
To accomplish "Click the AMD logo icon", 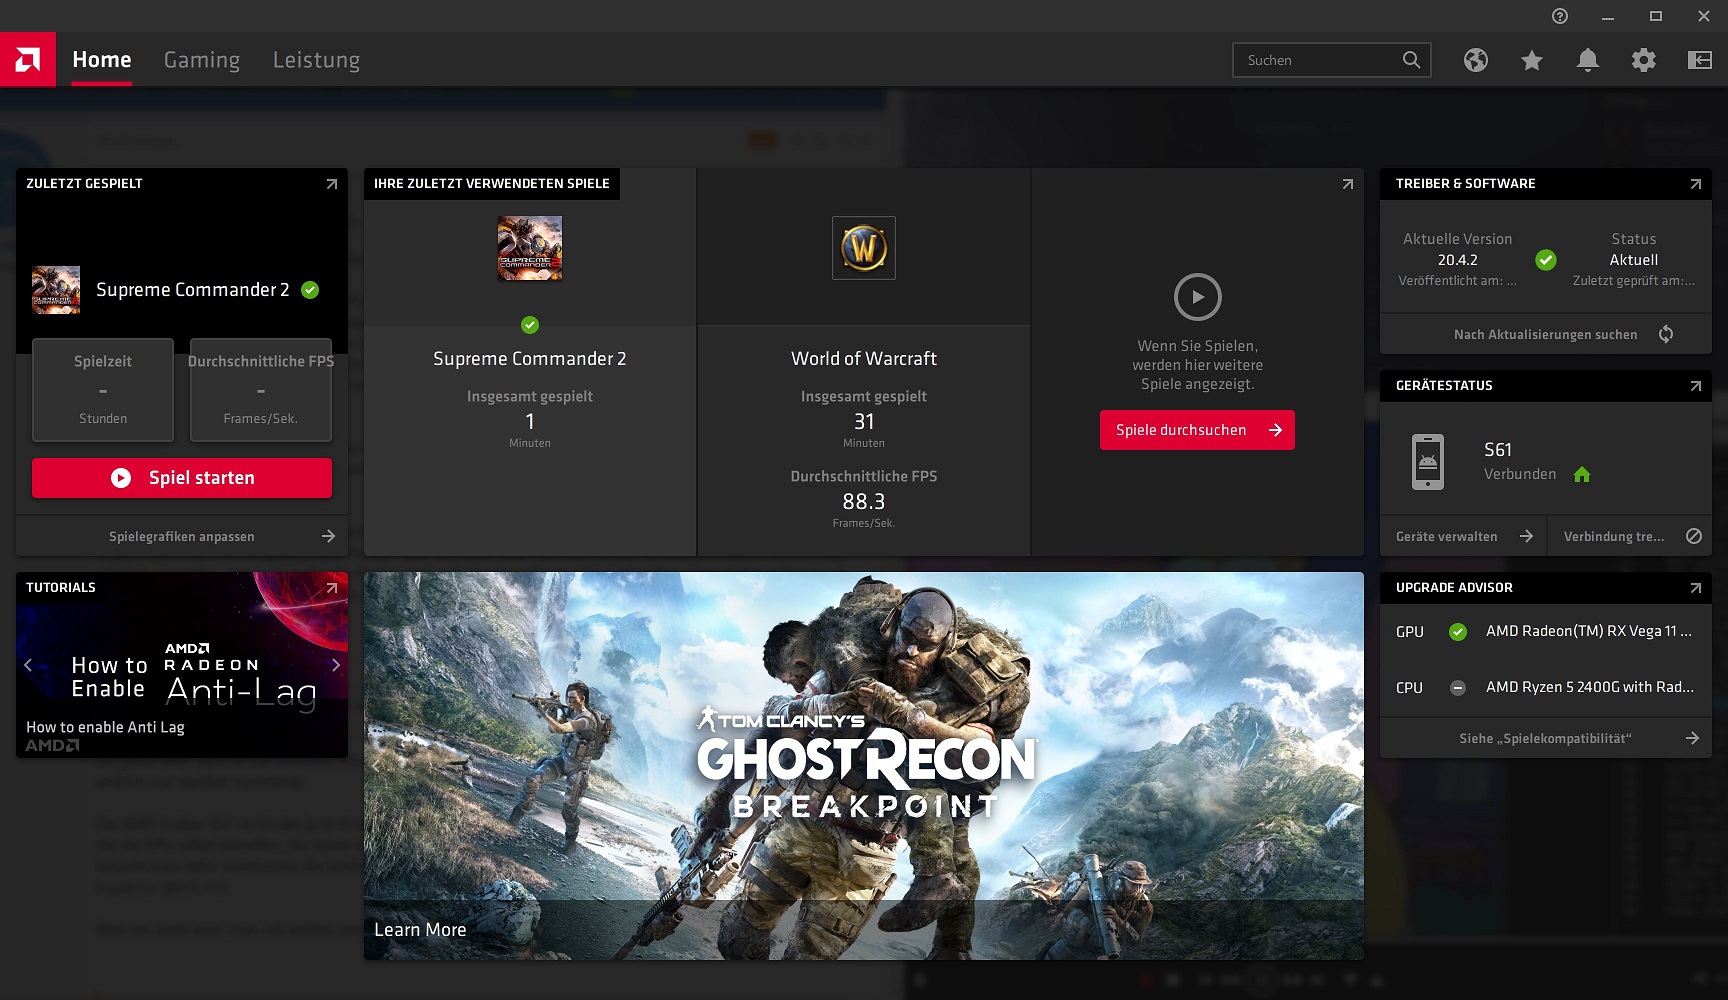I will [x=28, y=60].
